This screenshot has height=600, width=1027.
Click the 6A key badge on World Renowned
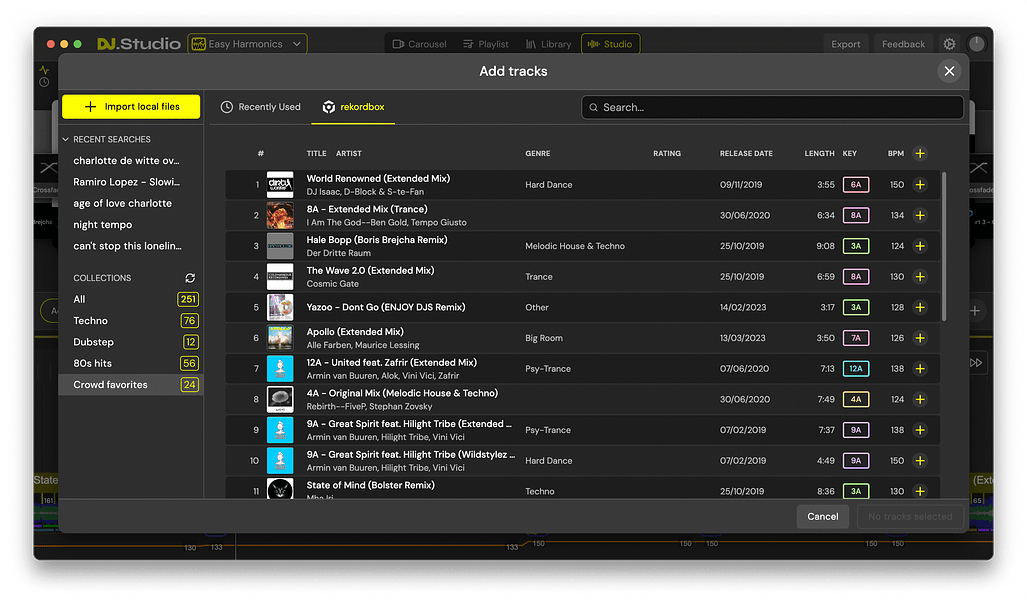pos(856,185)
